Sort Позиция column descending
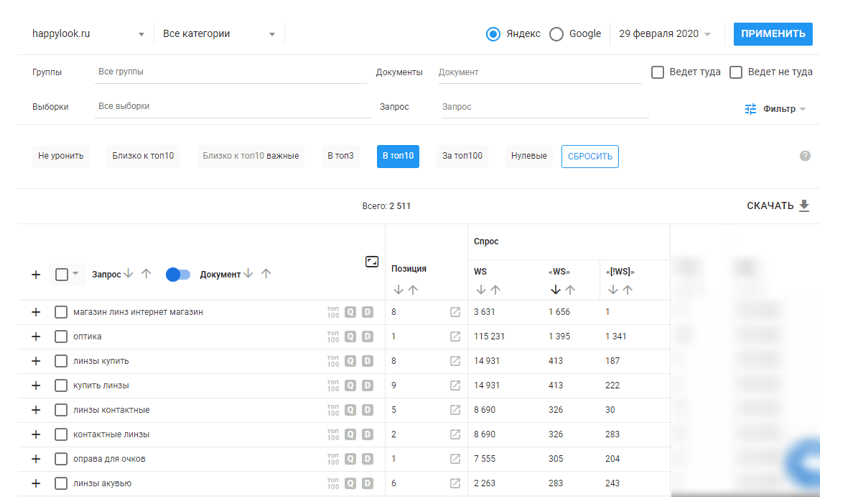The width and height of the screenshot is (851, 497). pos(398,290)
